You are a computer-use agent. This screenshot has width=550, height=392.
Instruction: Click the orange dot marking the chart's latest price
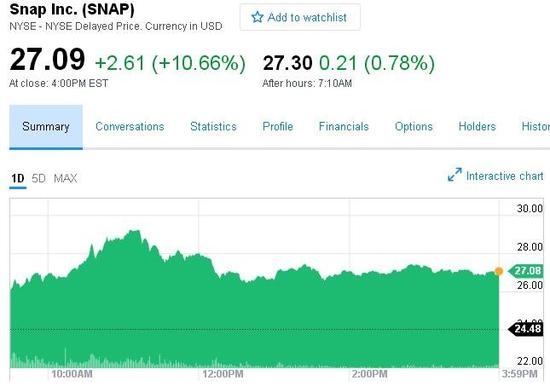[x=498, y=271]
